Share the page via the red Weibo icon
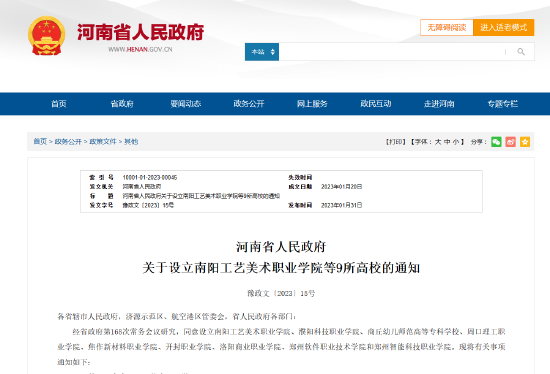The height and width of the screenshot is (374, 550). click(x=510, y=142)
